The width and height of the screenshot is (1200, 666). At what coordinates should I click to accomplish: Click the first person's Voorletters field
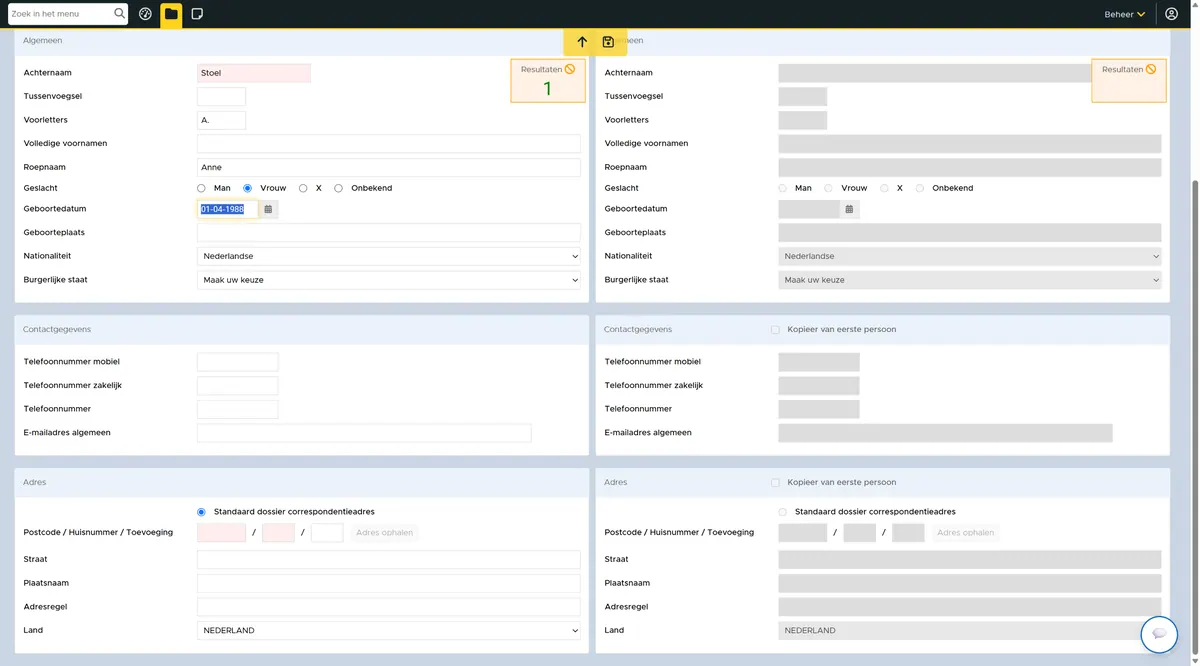[221, 120]
